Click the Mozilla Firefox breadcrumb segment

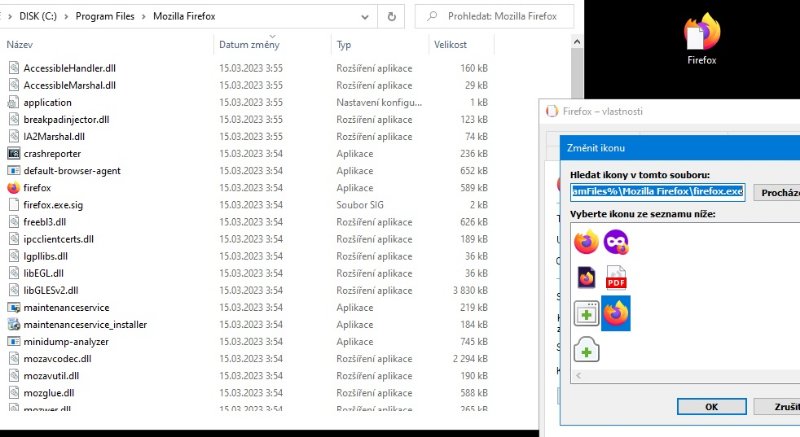pos(184,16)
